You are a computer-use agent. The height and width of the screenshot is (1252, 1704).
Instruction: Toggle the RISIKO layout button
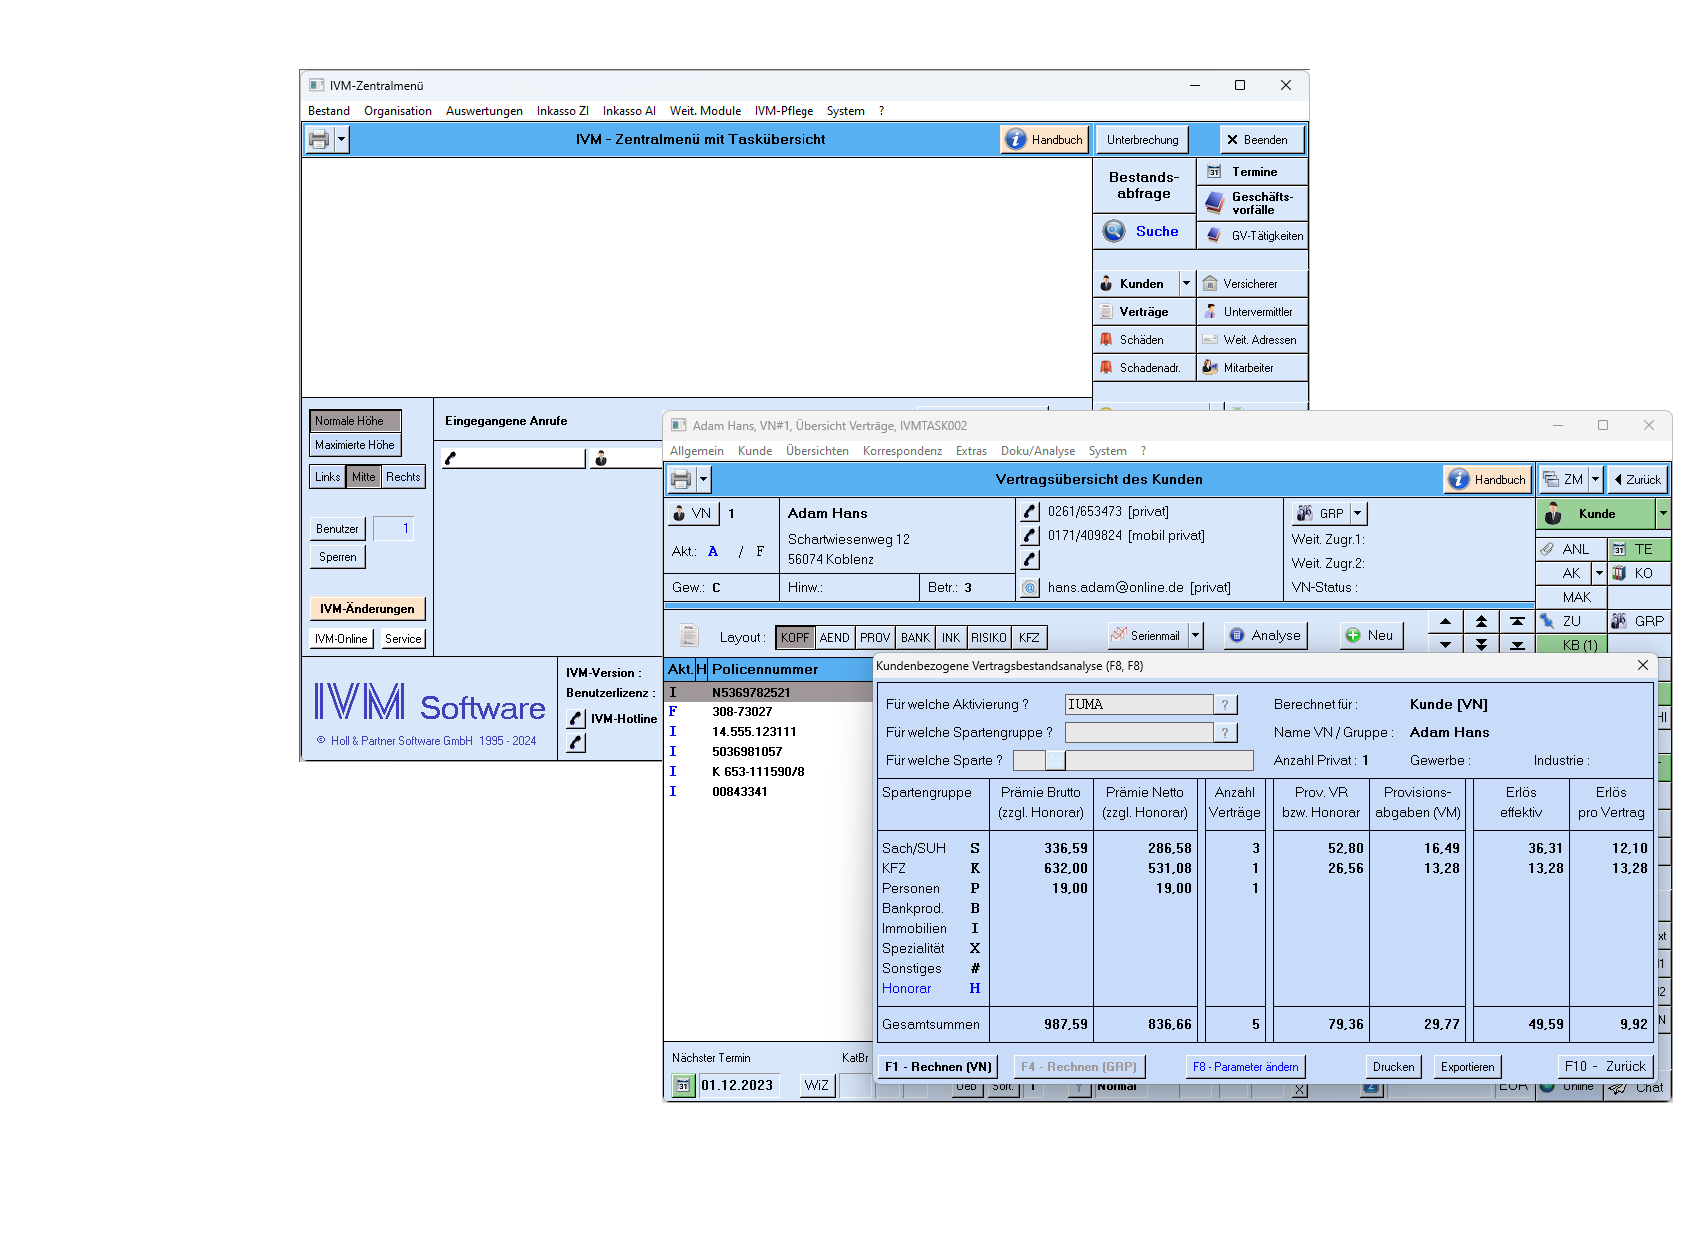(989, 638)
